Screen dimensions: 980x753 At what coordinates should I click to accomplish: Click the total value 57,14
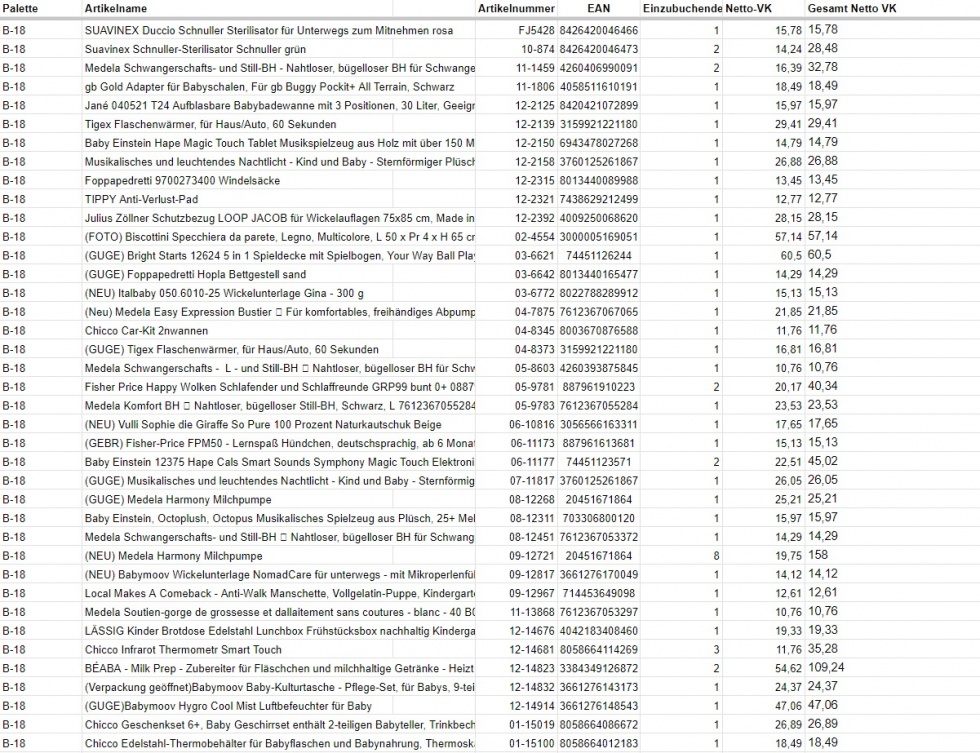822,236
